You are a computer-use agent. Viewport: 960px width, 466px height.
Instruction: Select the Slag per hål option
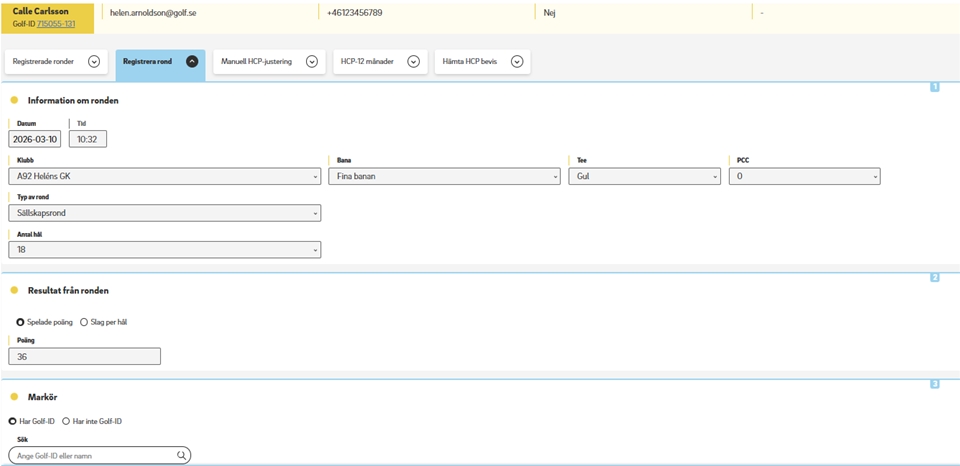tap(84, 322)
